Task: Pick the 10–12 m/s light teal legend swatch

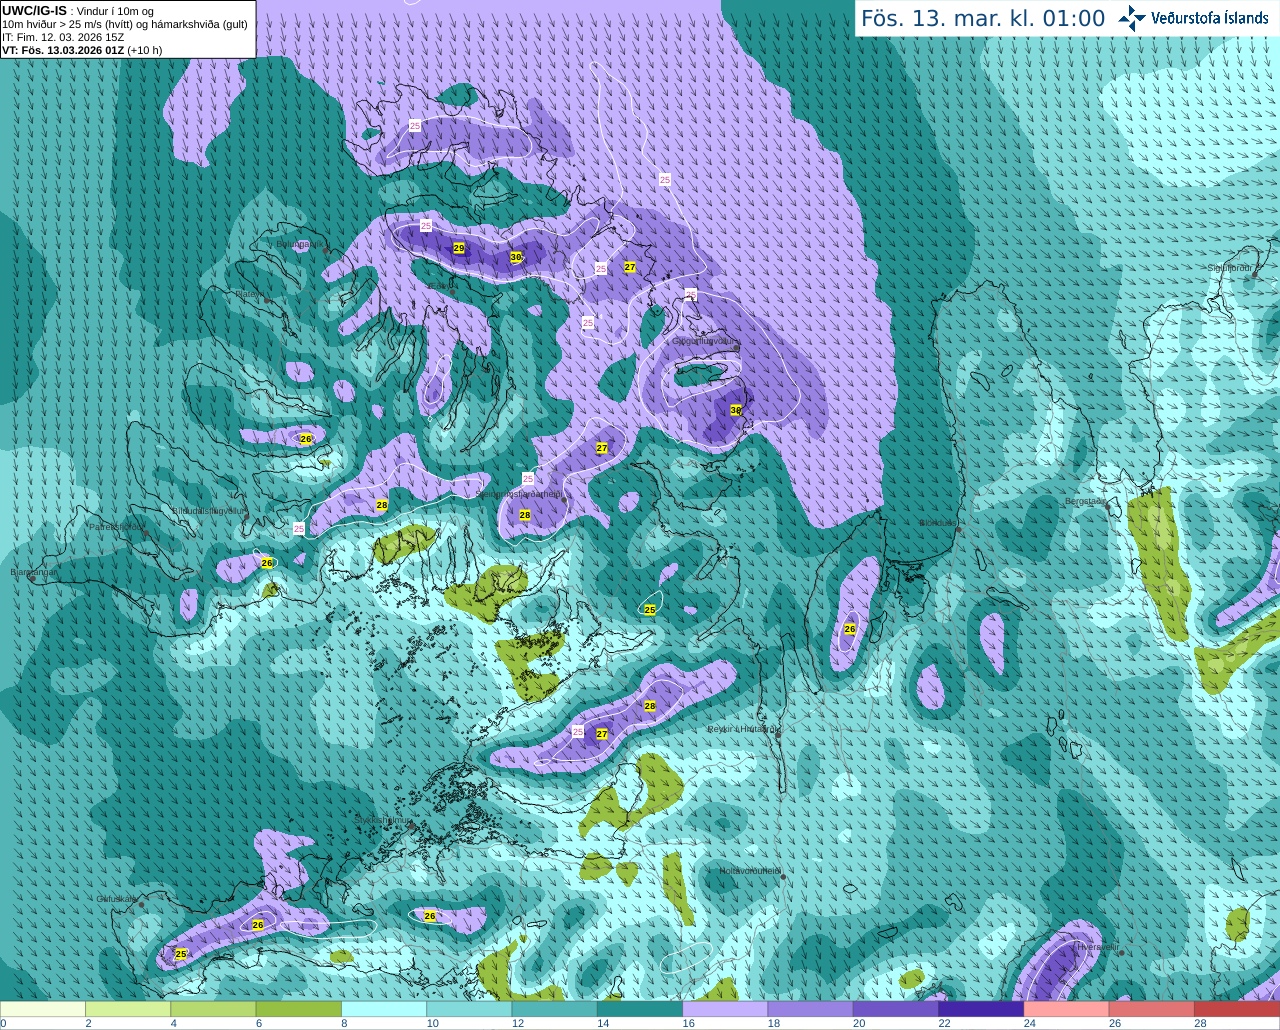Action: tap(469, 1009)
